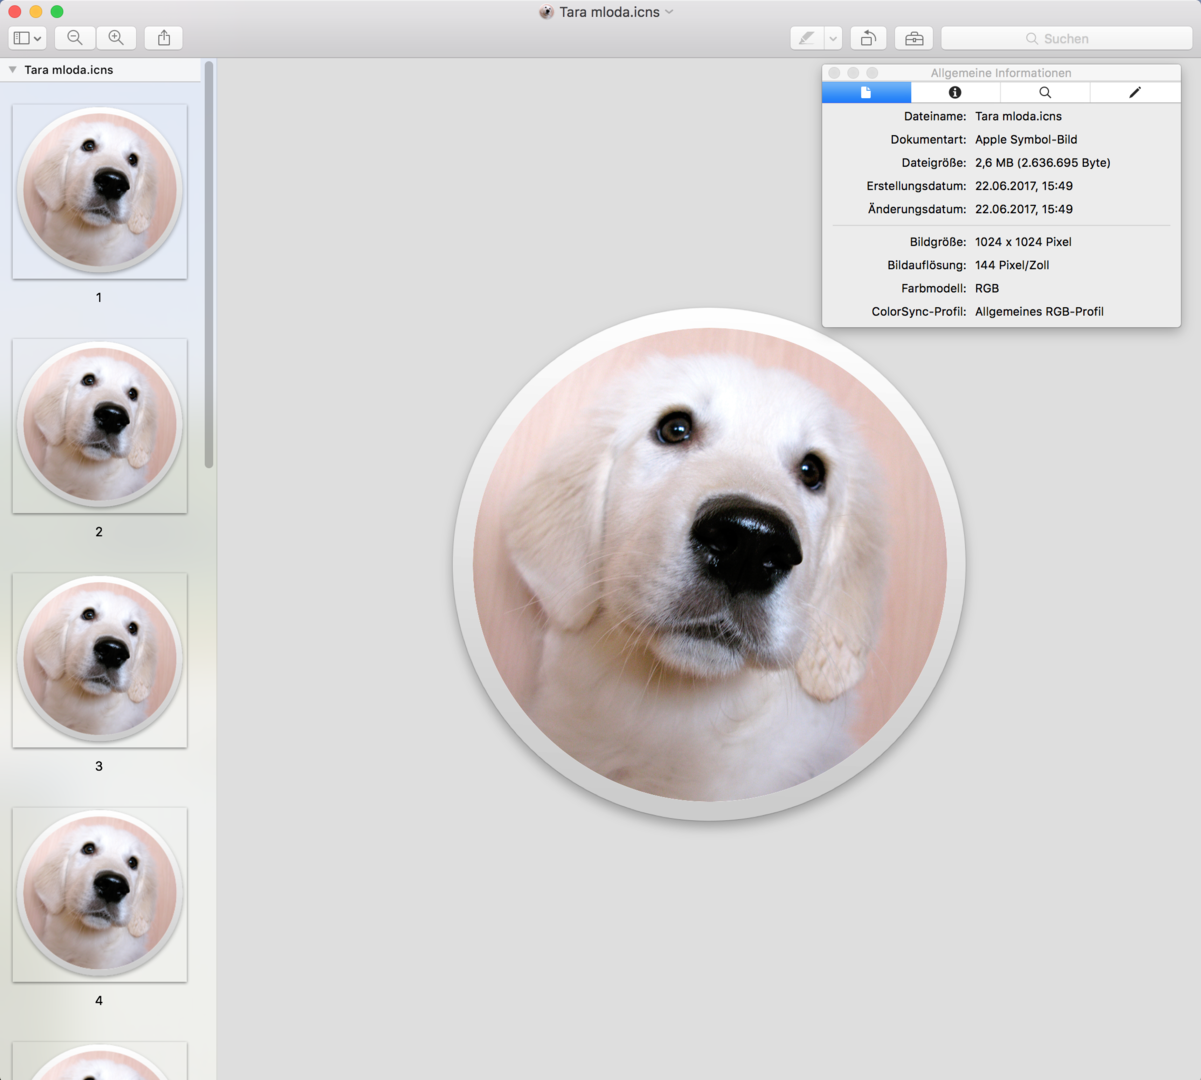The height and width of the screenshot is (1080, 1201).
Task: Select the general info document tab in inspector
Action: 866,92
